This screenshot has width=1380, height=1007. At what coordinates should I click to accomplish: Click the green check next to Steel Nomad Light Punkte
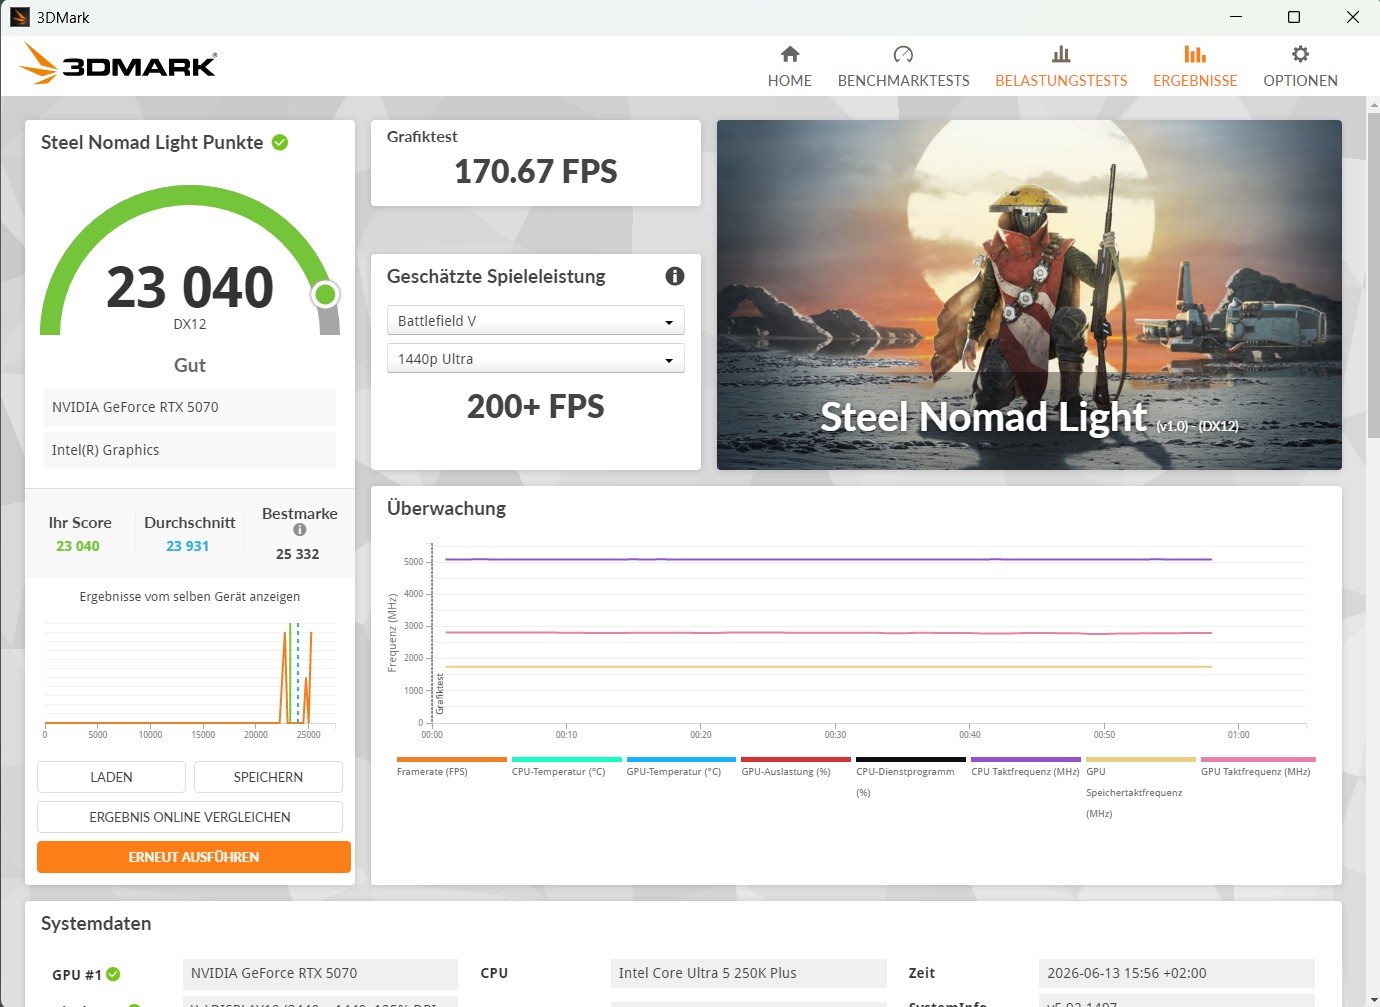point(280,142)
